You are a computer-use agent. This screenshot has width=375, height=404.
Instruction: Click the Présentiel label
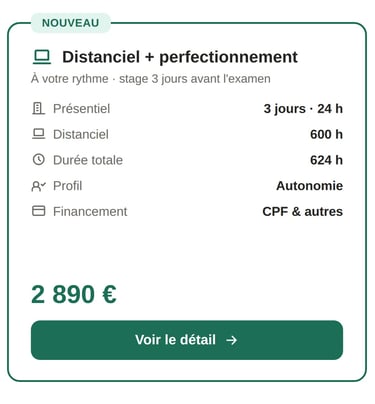[x=81, y=109]
